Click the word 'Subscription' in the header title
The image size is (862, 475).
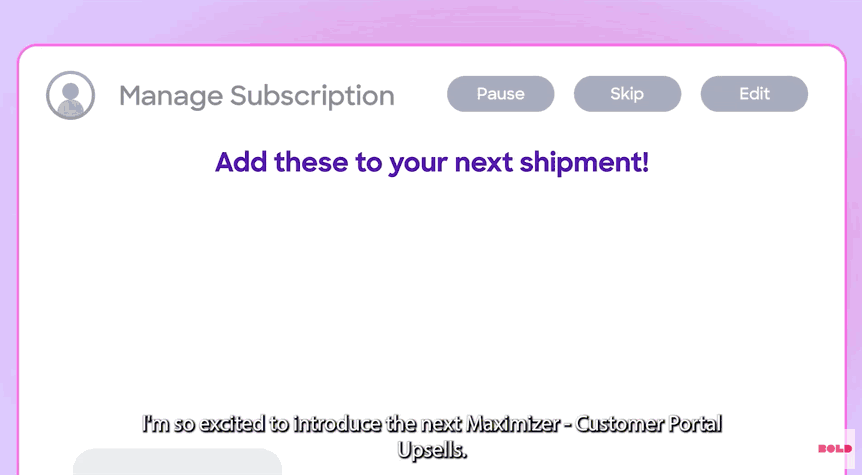(x=312, y=97)
